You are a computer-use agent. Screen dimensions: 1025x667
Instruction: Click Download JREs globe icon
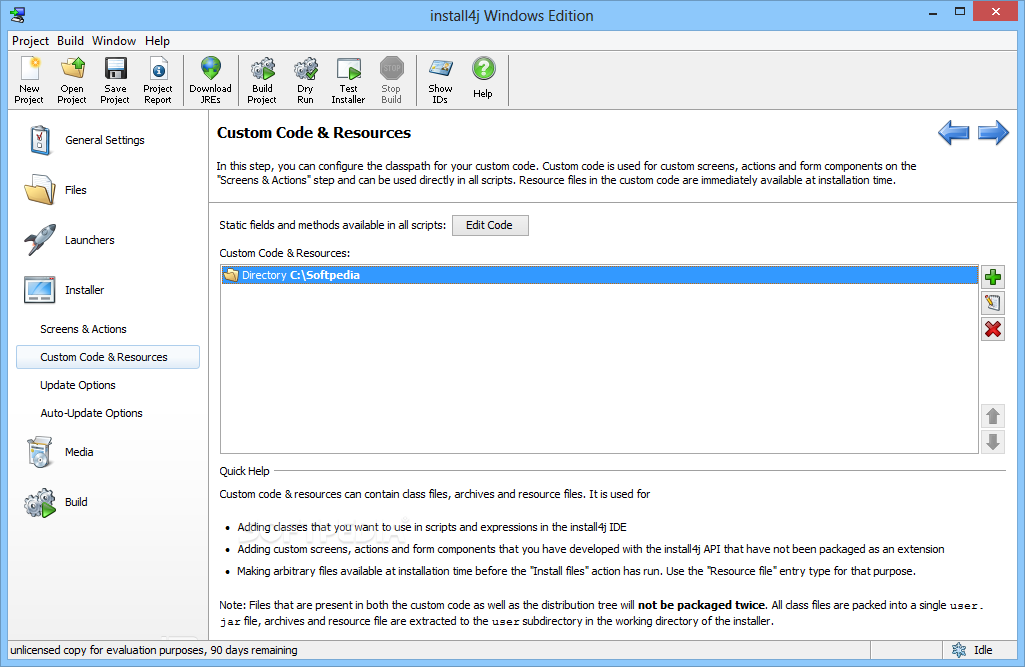point(210,80)
